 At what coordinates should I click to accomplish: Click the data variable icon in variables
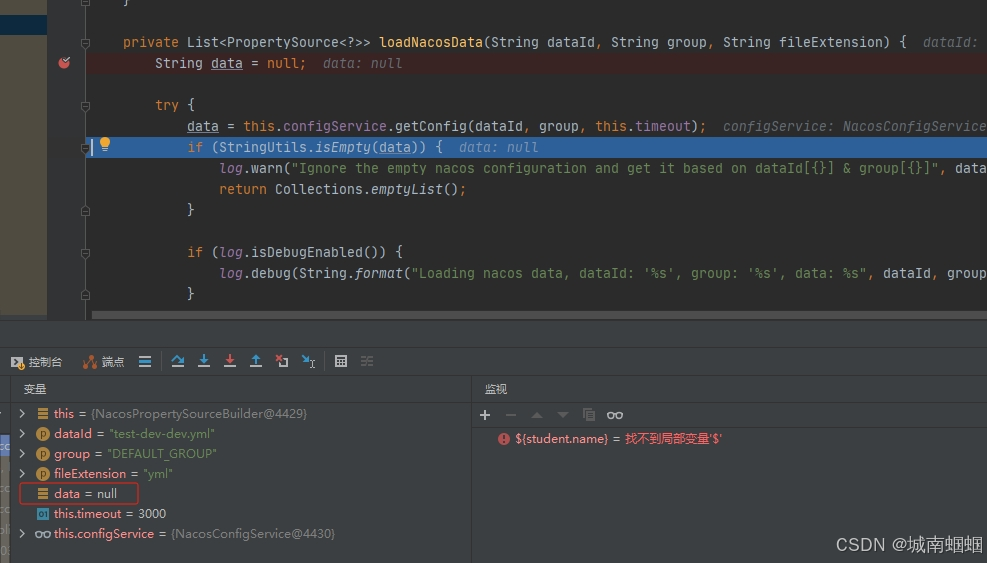[x=43, y=494]
